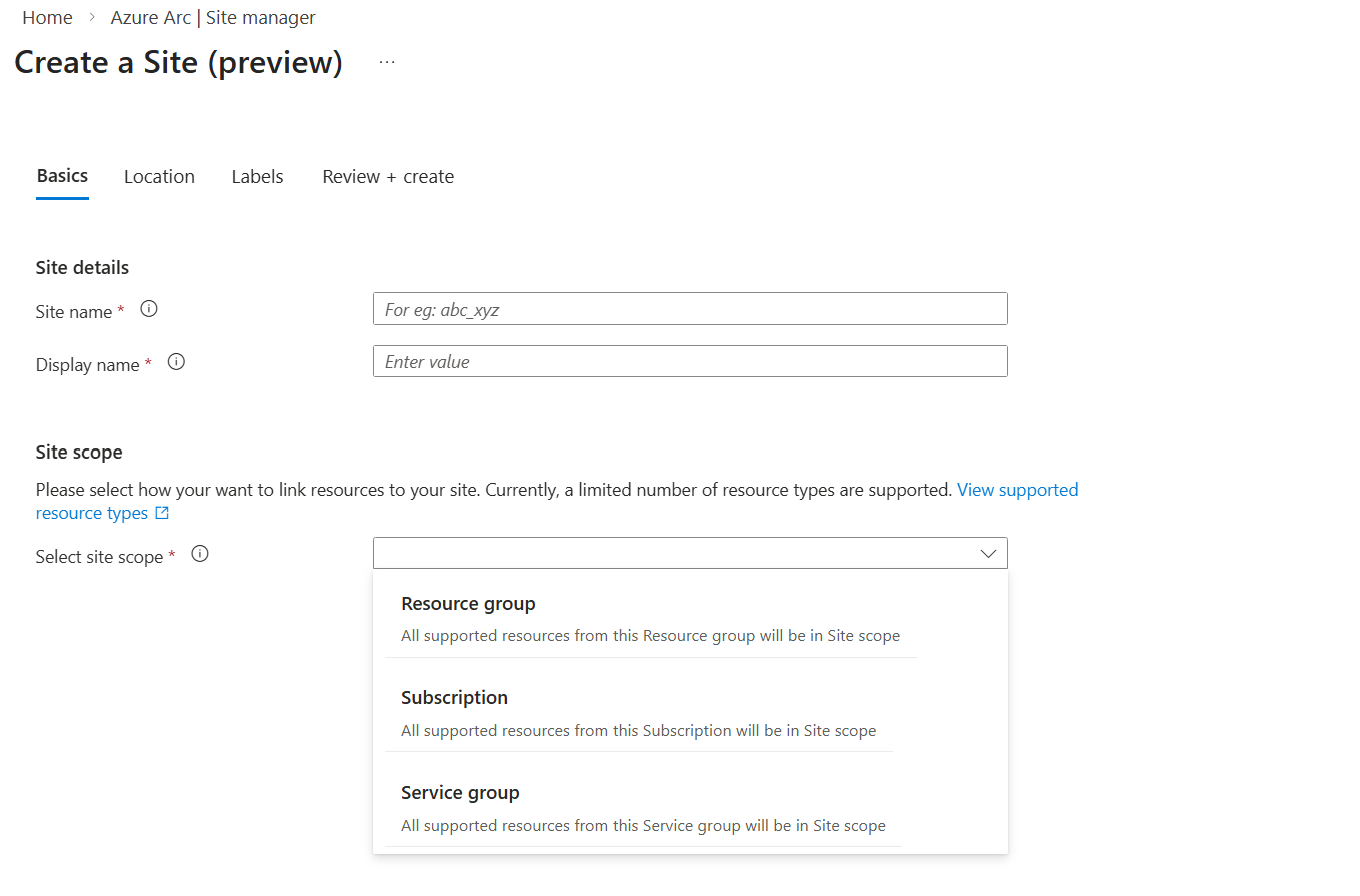Open the Site name info tooltip icon
Screen dimensions: 1360x896
149,309
